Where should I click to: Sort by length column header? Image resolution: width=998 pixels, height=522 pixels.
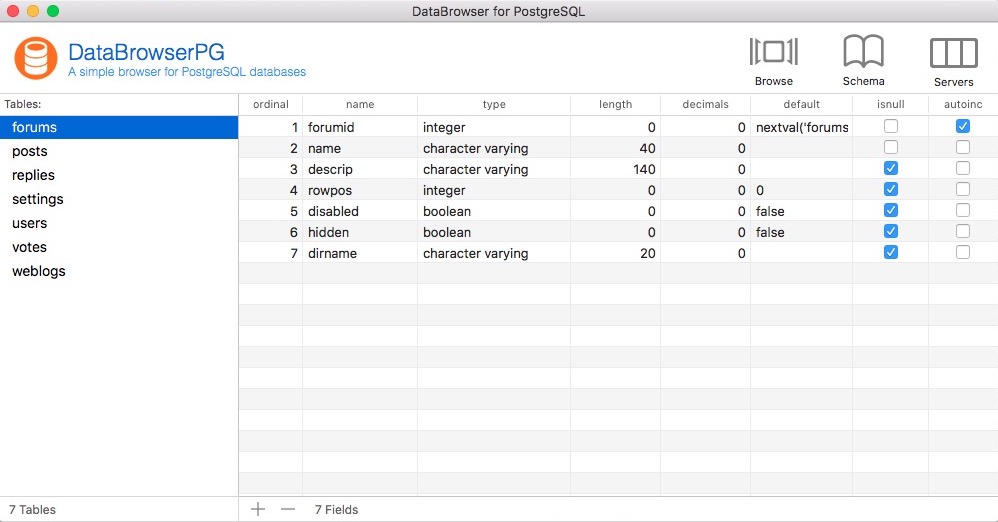click(x=615, y=104)
